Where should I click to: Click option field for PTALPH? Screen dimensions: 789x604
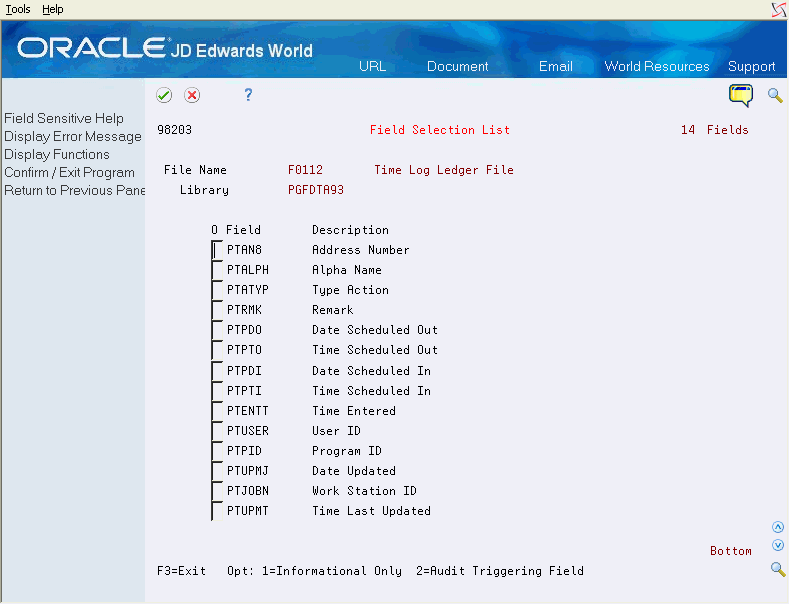point(217,270)
